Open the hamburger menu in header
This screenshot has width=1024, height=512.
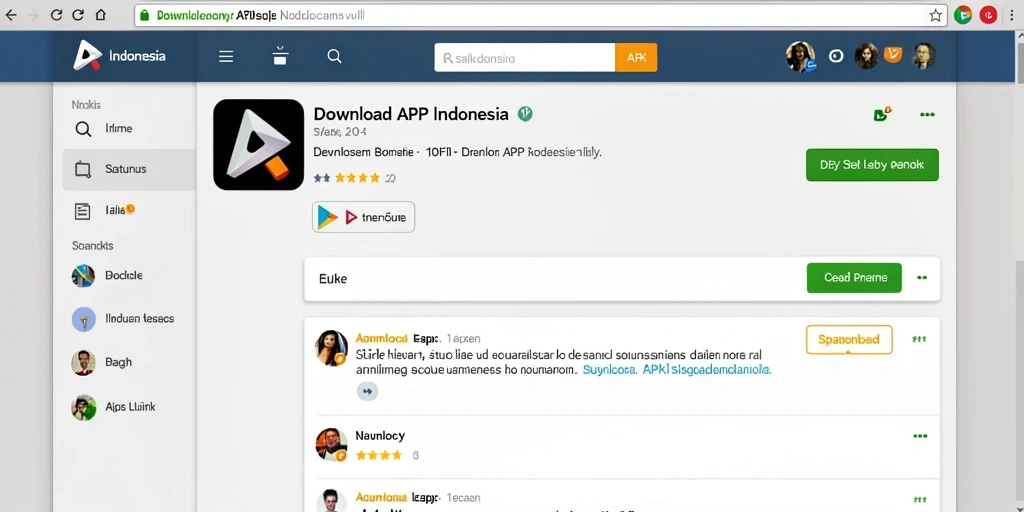tap(226, 57)
